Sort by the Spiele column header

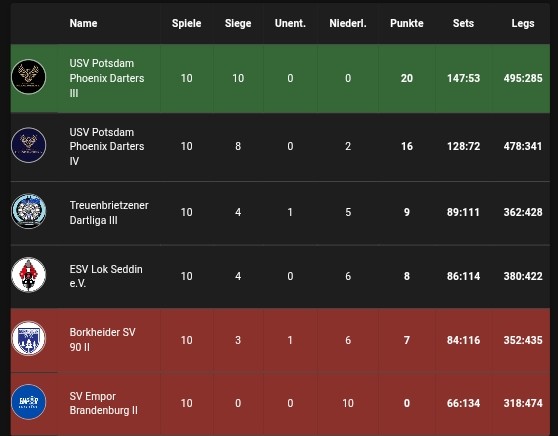click(186, 23)
